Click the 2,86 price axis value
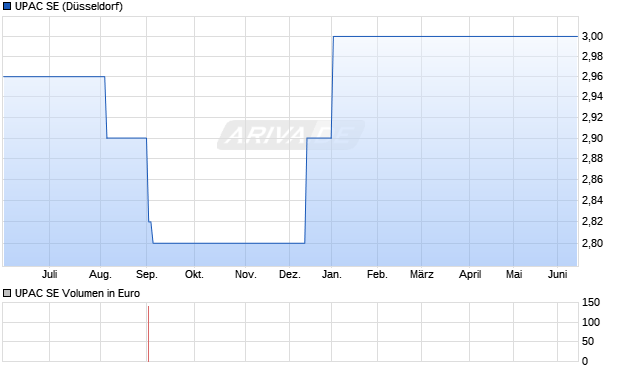Image resolution: width=620 pixels, height=371 pixels. click(x=593, y=180)
